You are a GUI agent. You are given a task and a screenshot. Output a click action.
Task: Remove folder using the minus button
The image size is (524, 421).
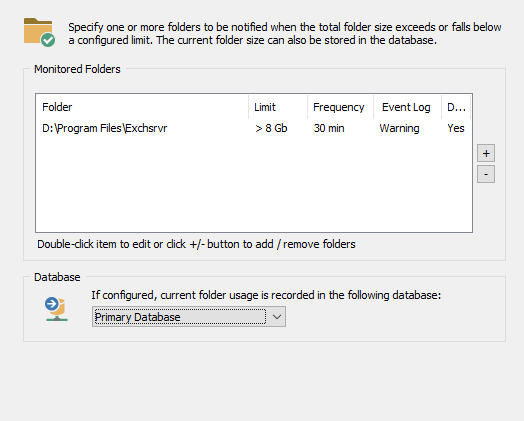(x=486, y=174)
